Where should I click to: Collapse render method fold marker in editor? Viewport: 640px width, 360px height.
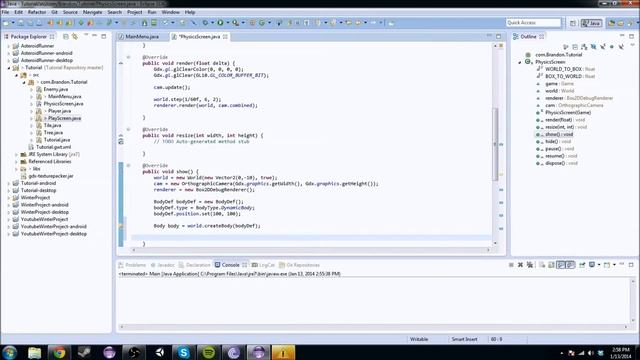click(128, 57)
